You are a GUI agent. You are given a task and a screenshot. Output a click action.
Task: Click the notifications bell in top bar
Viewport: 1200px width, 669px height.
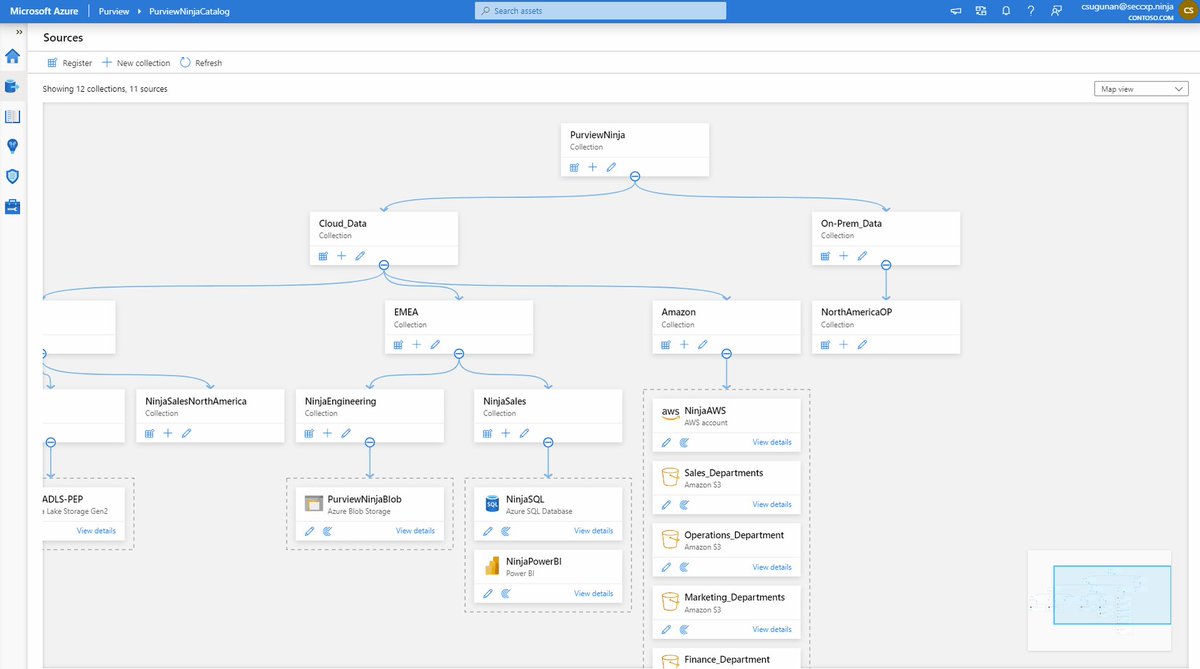1005,11
